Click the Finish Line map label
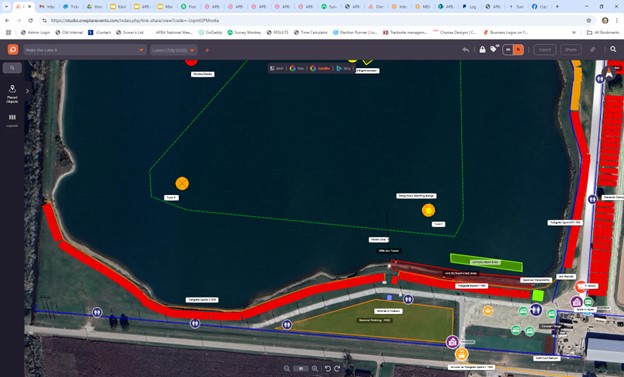Image resolution: width=624 pixels, height=377 pixels. [x=378, y=240]
